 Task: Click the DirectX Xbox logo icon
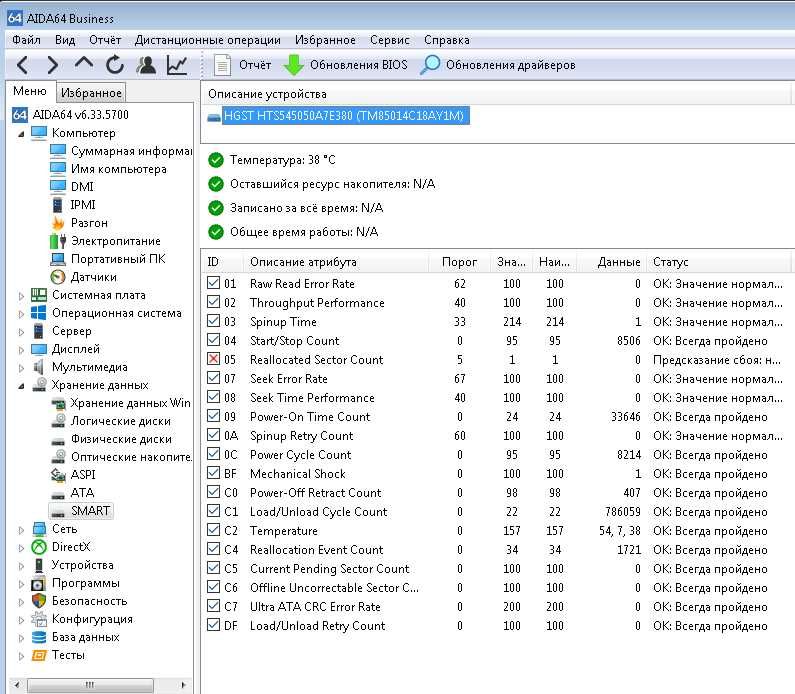coord(39,547)
